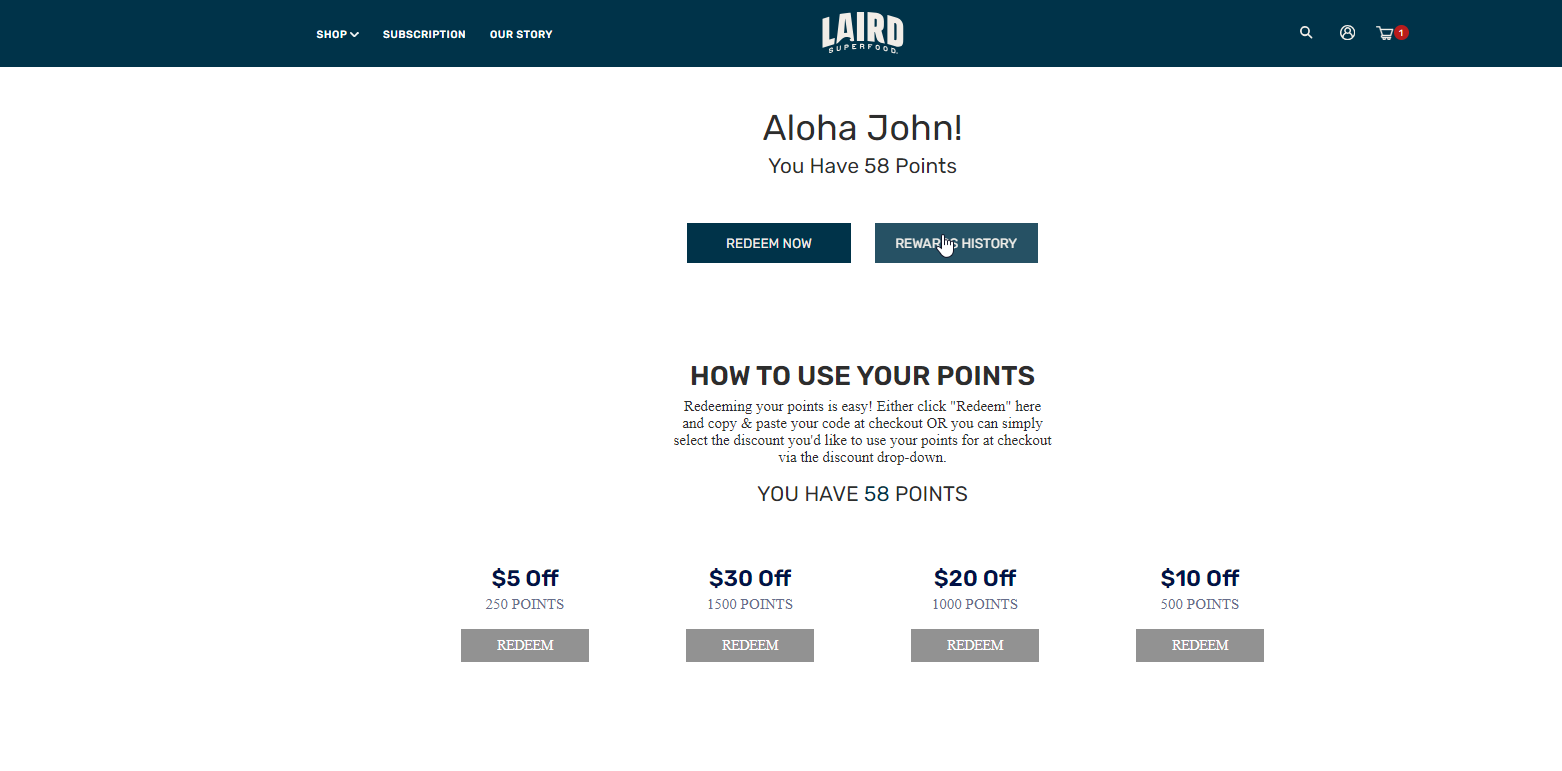Open the search magnifier icon
Screen dimensions: 1562x771
click(1306, 33)
